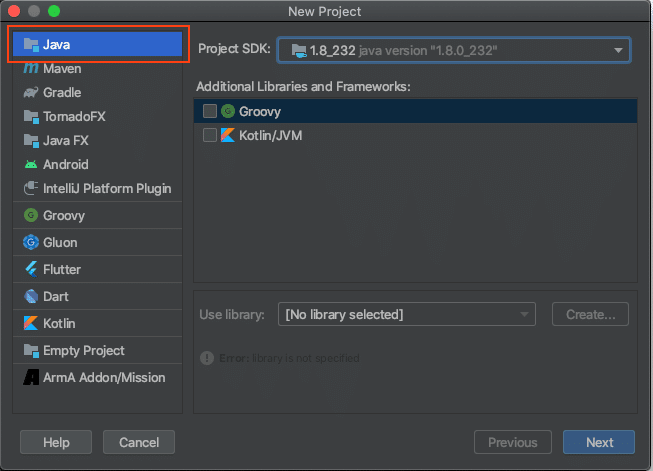Click Next to continue
This screenshot has height=471, width=653.
pos(599,442)
